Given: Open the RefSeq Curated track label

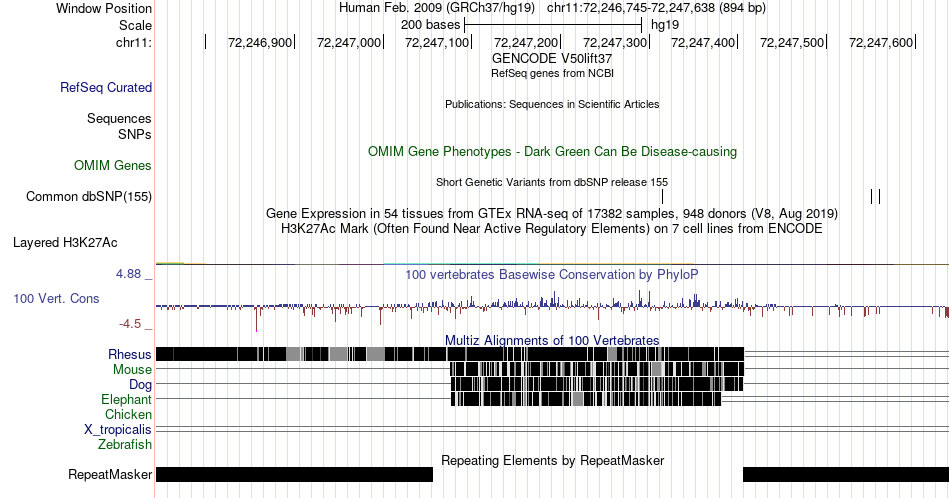Looking at the screenshot, I should pyautogui.click(x=106, y=87).
